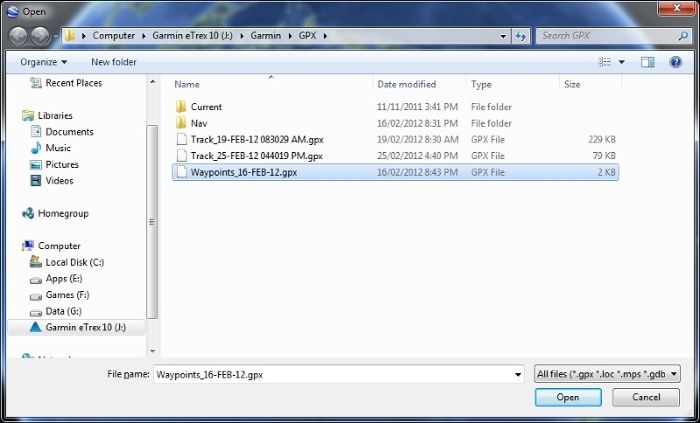Expand the view options dropdown arrow
Image resolution: width=700 pixels, height=423 pixels.
pos(621,62)
